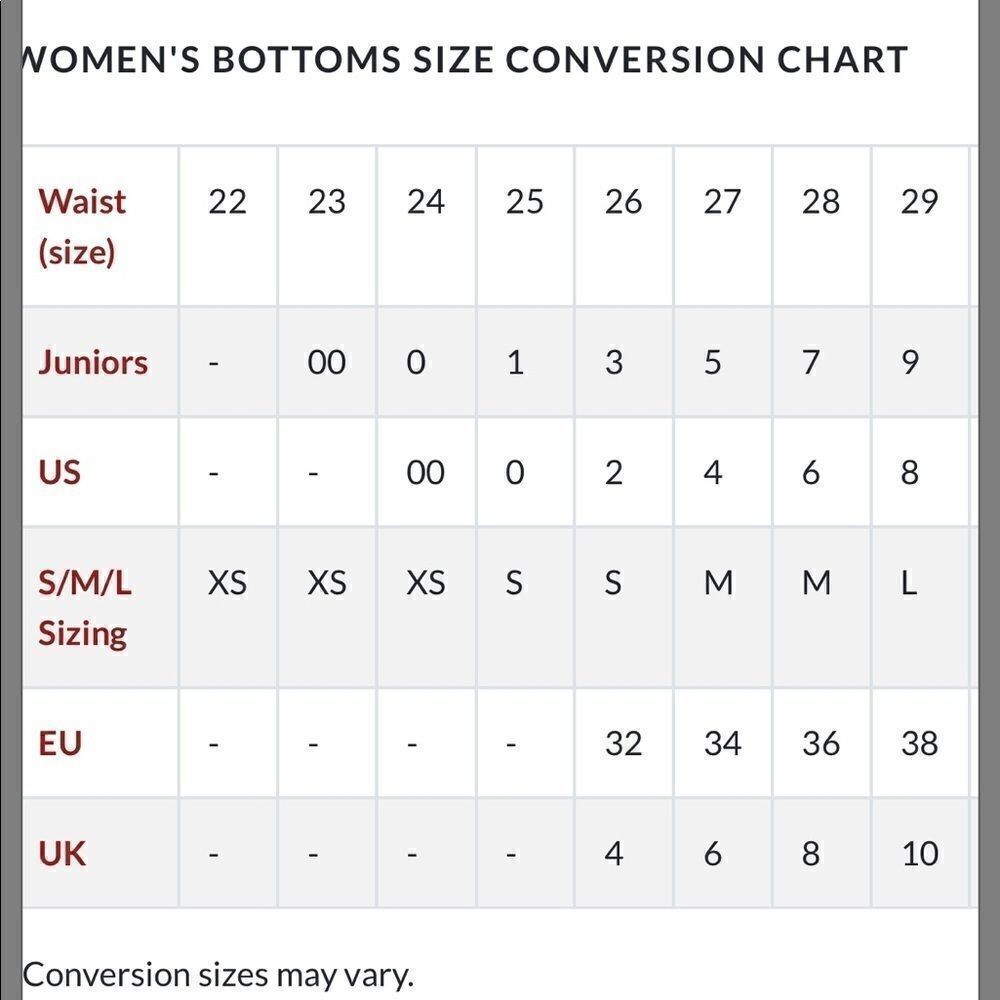1000x1000 pixels.
Task: Click US size 00 cell
Action: tap(425, 473)
